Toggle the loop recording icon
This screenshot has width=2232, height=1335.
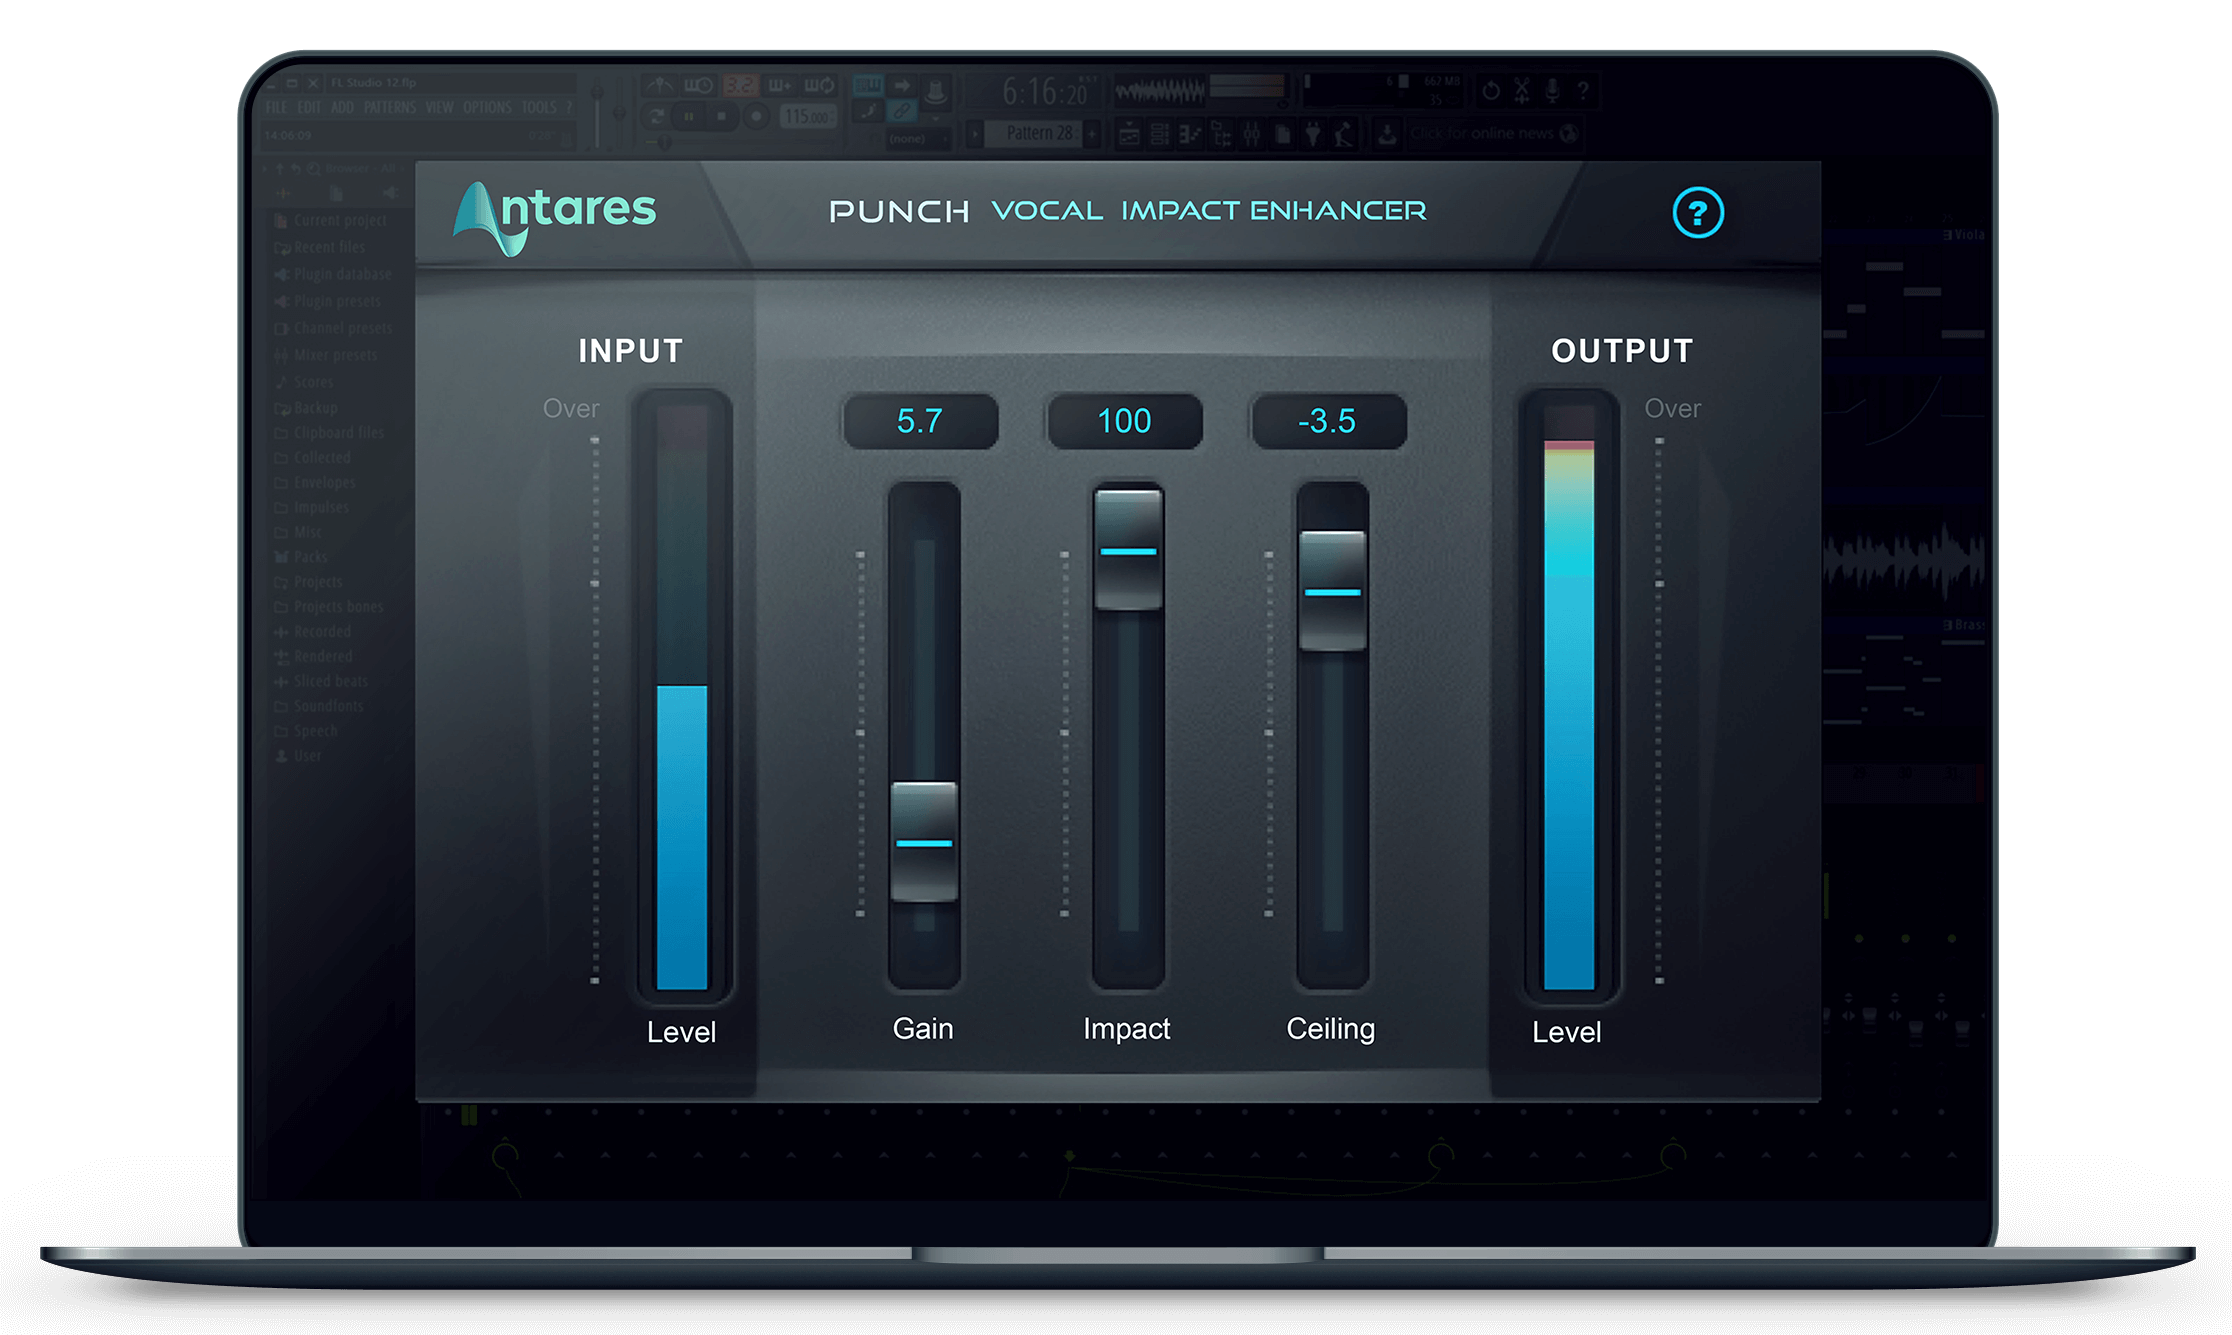819,85
